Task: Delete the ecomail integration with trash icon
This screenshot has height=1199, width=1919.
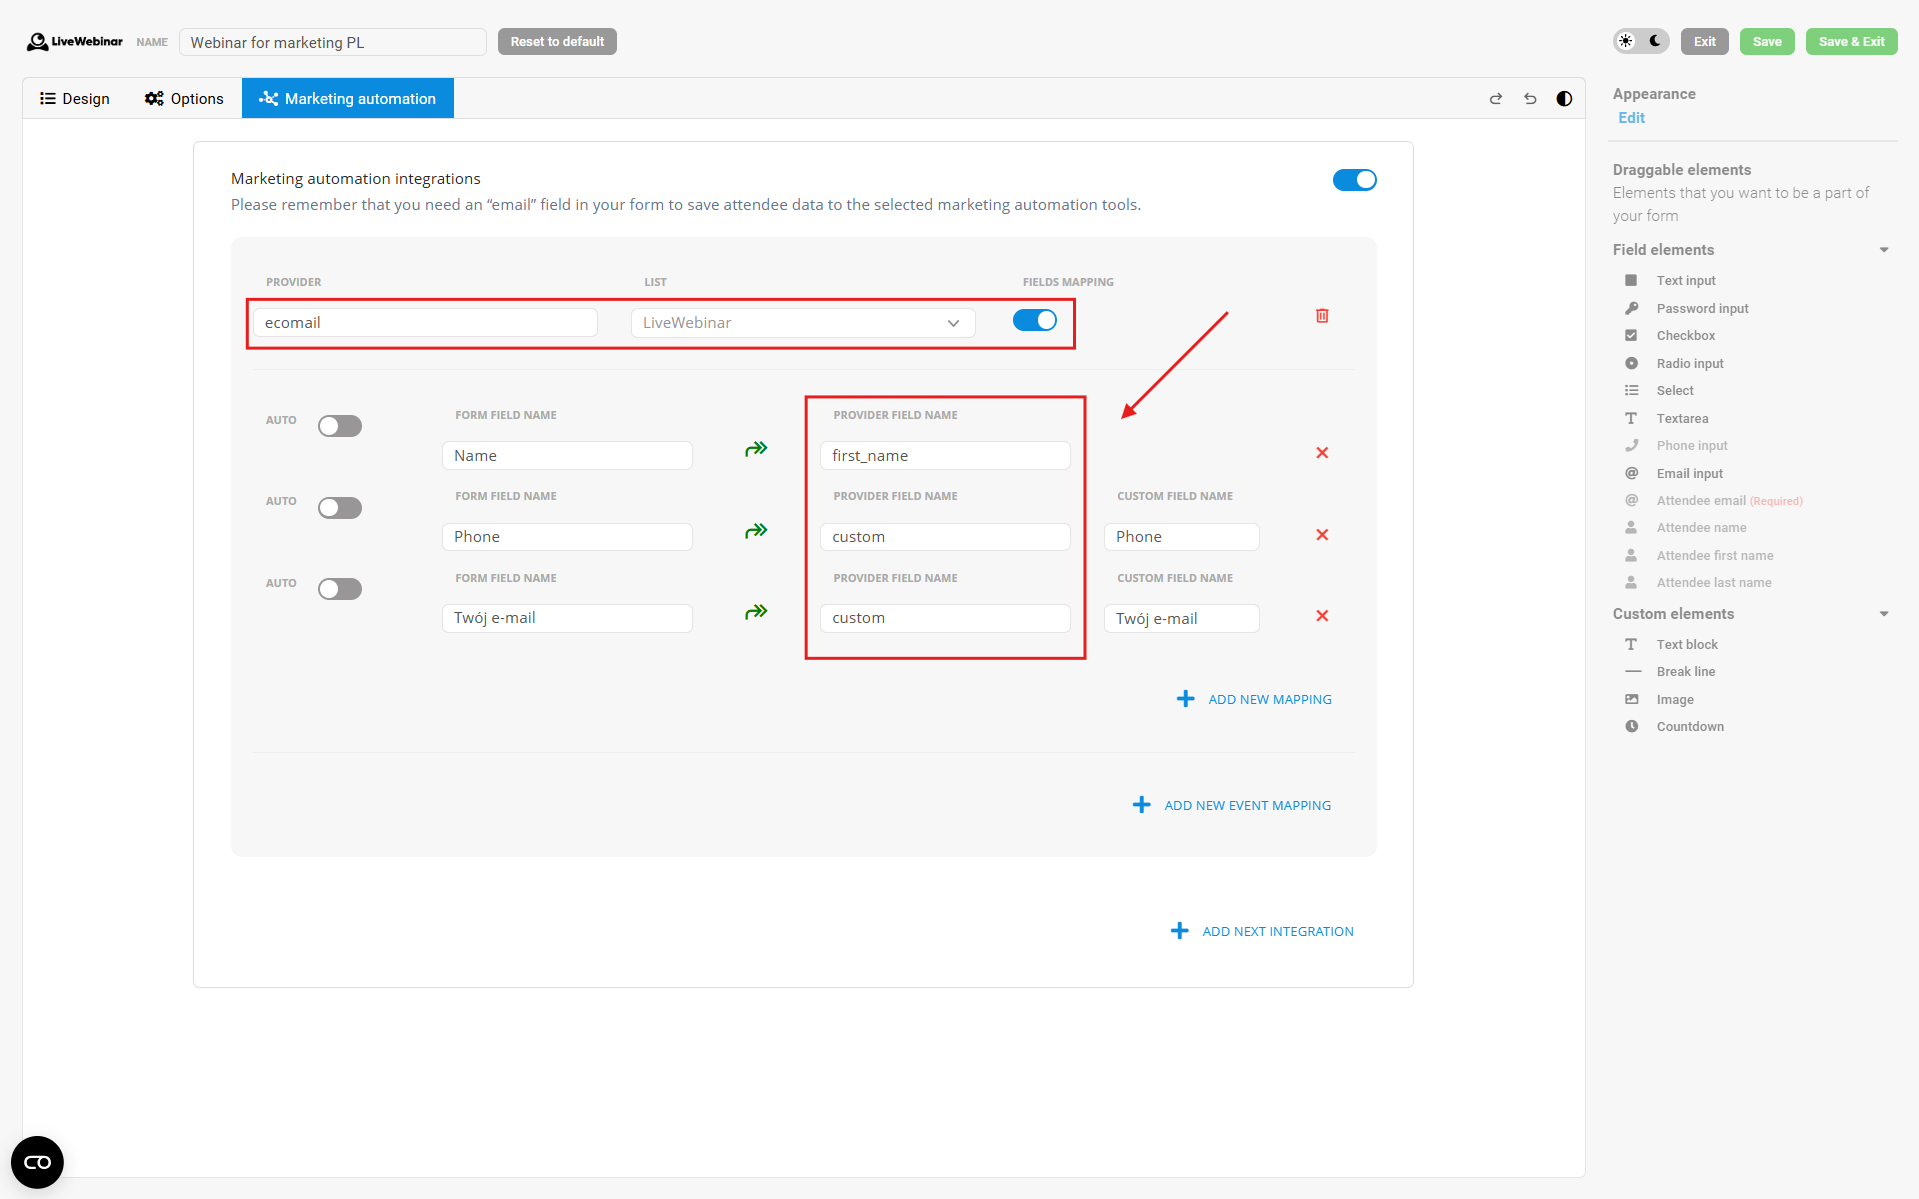Action: point(1322,316)
